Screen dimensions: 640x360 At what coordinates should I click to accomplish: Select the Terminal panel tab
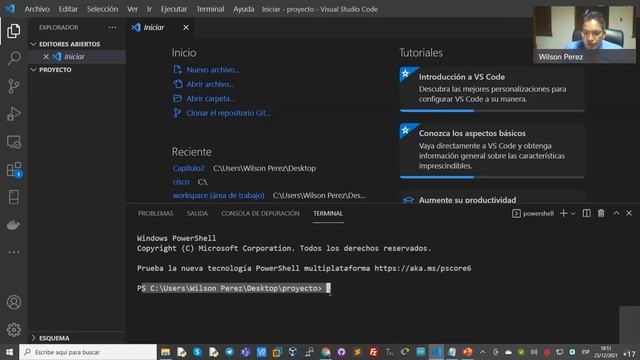(328, 213)
